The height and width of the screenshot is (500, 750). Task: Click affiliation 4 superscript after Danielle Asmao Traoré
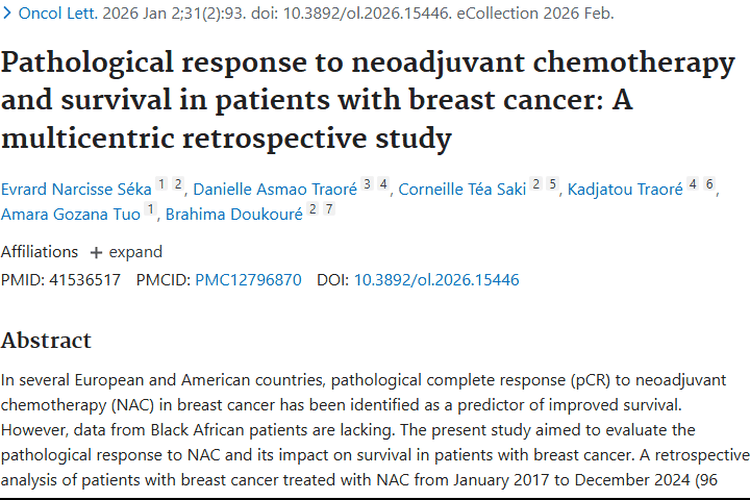[x=384, y=184]
